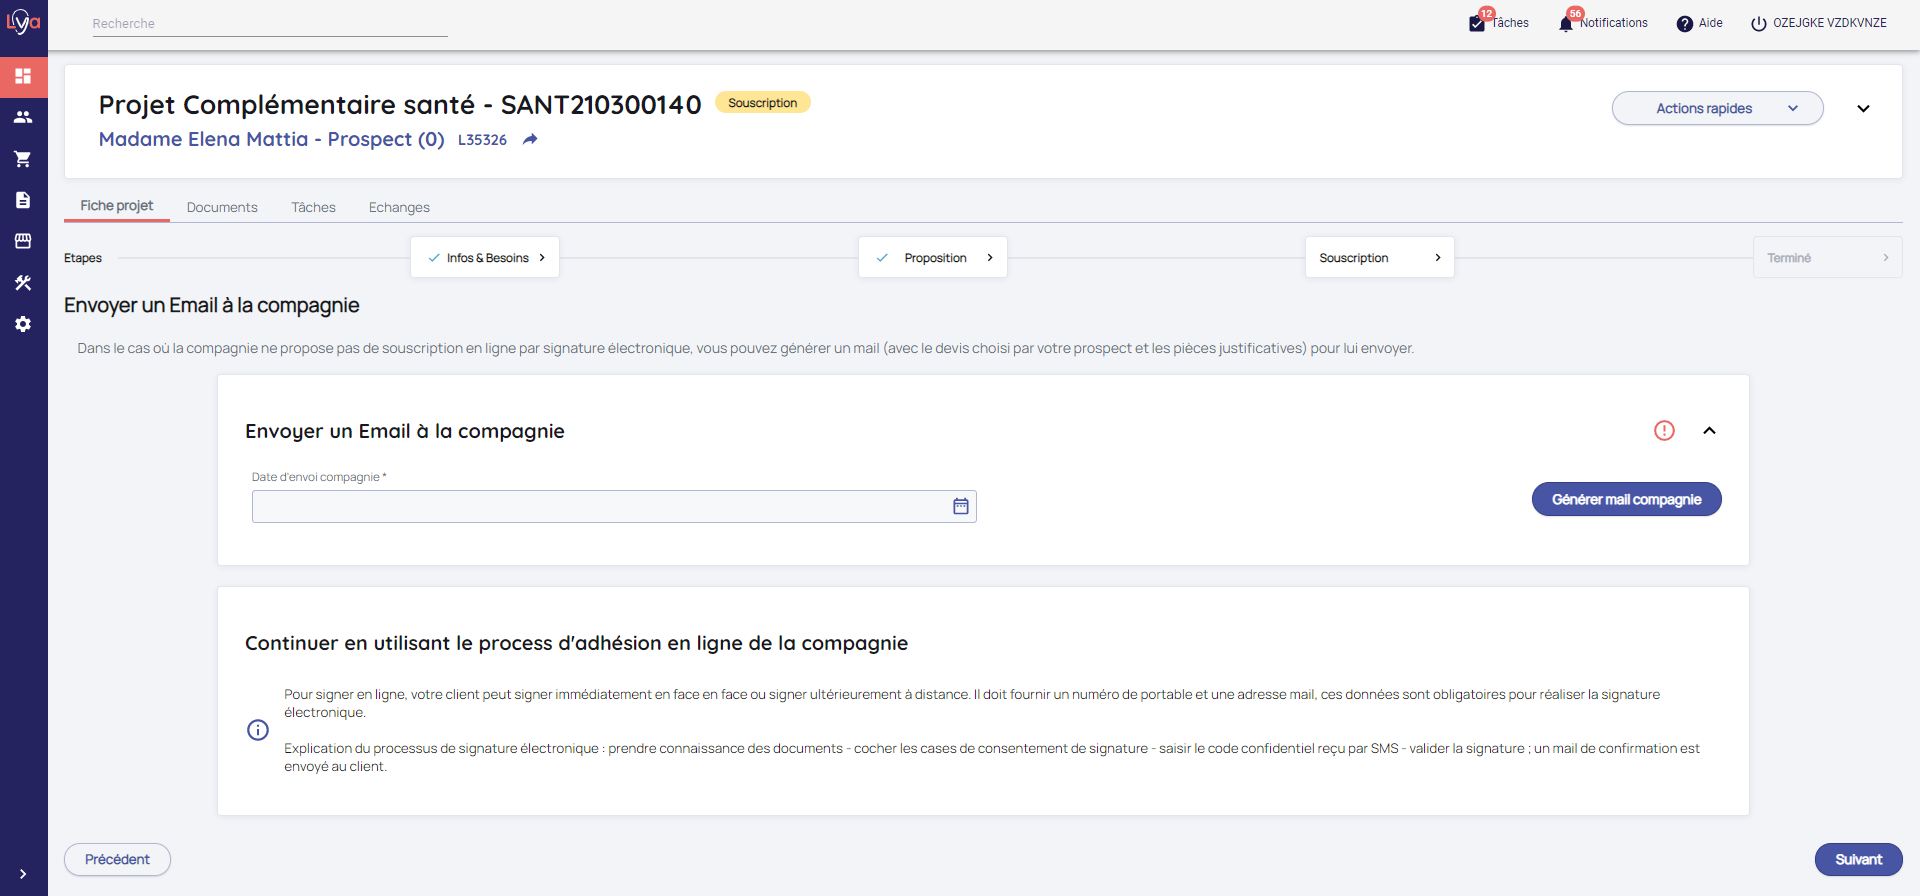Switch to the Echanges tab
1920x896 pixels.
[x=399, y=207]
